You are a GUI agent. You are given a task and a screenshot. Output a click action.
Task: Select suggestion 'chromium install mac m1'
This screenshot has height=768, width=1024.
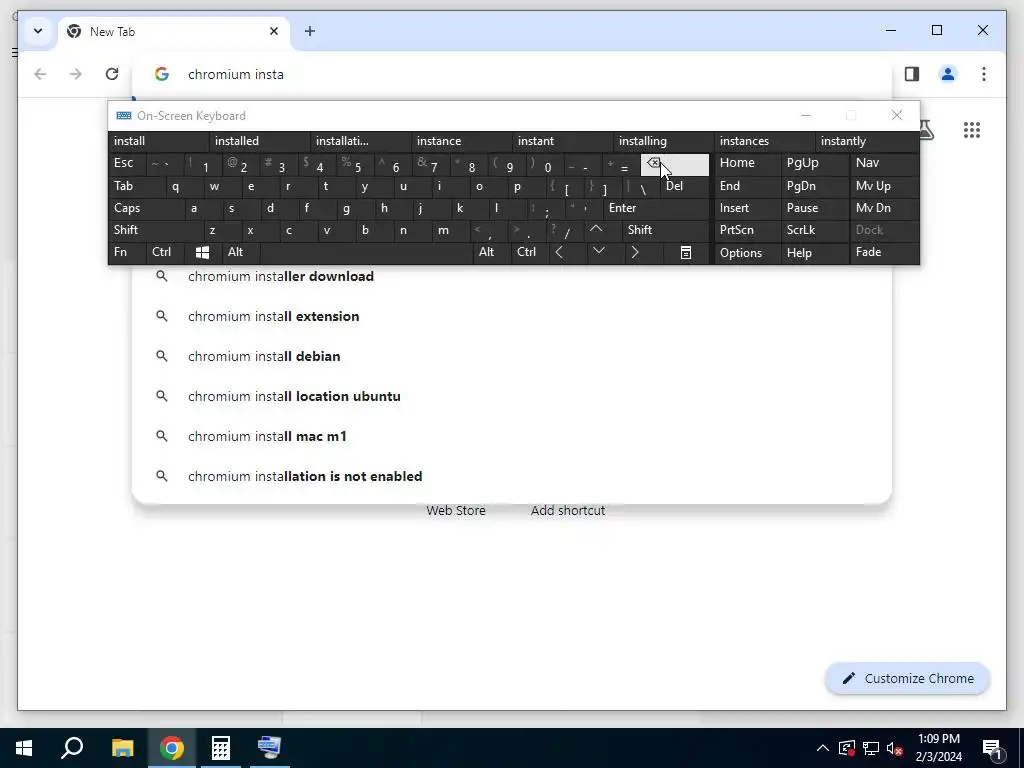[x=512, y=436]
